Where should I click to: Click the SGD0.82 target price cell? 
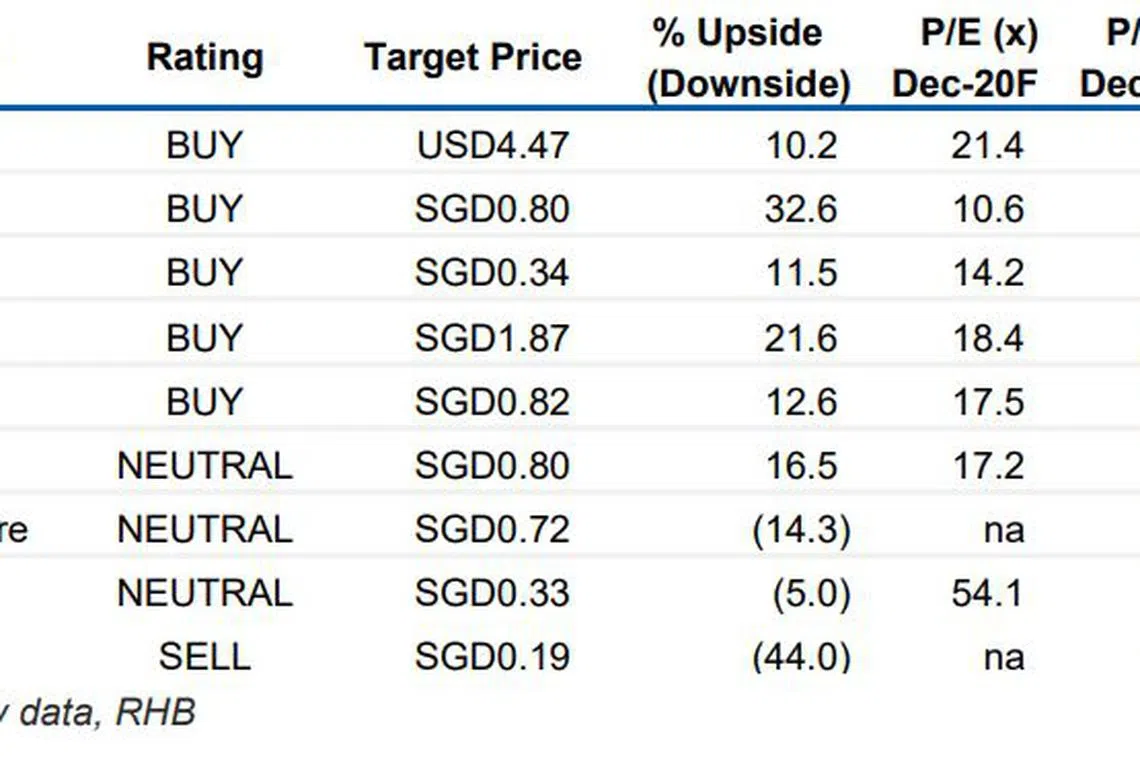pyautogui.click(x=492, y=402)
